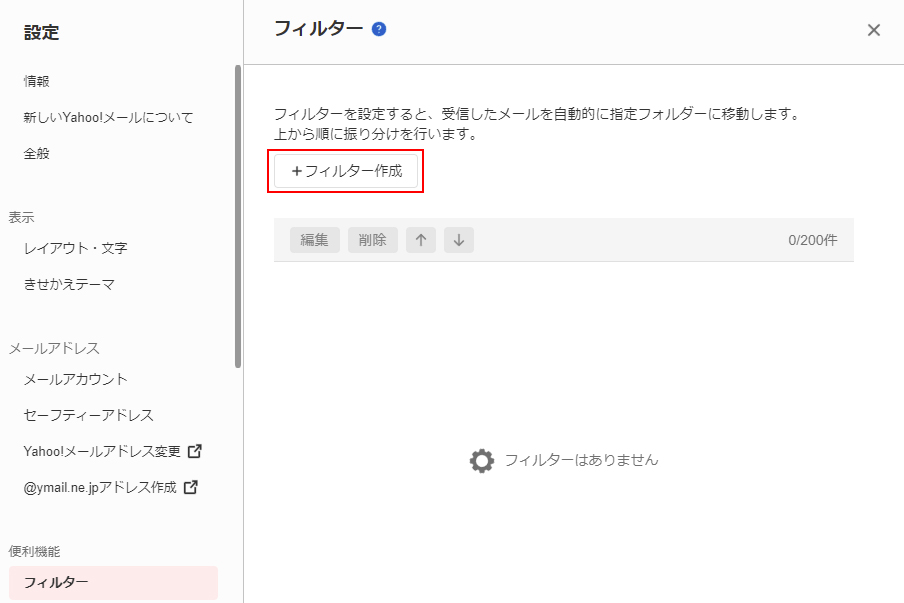This screenshot has width=904, height=603.
Task: Move filter down with the down arrow icon
Action: [459, 240]
